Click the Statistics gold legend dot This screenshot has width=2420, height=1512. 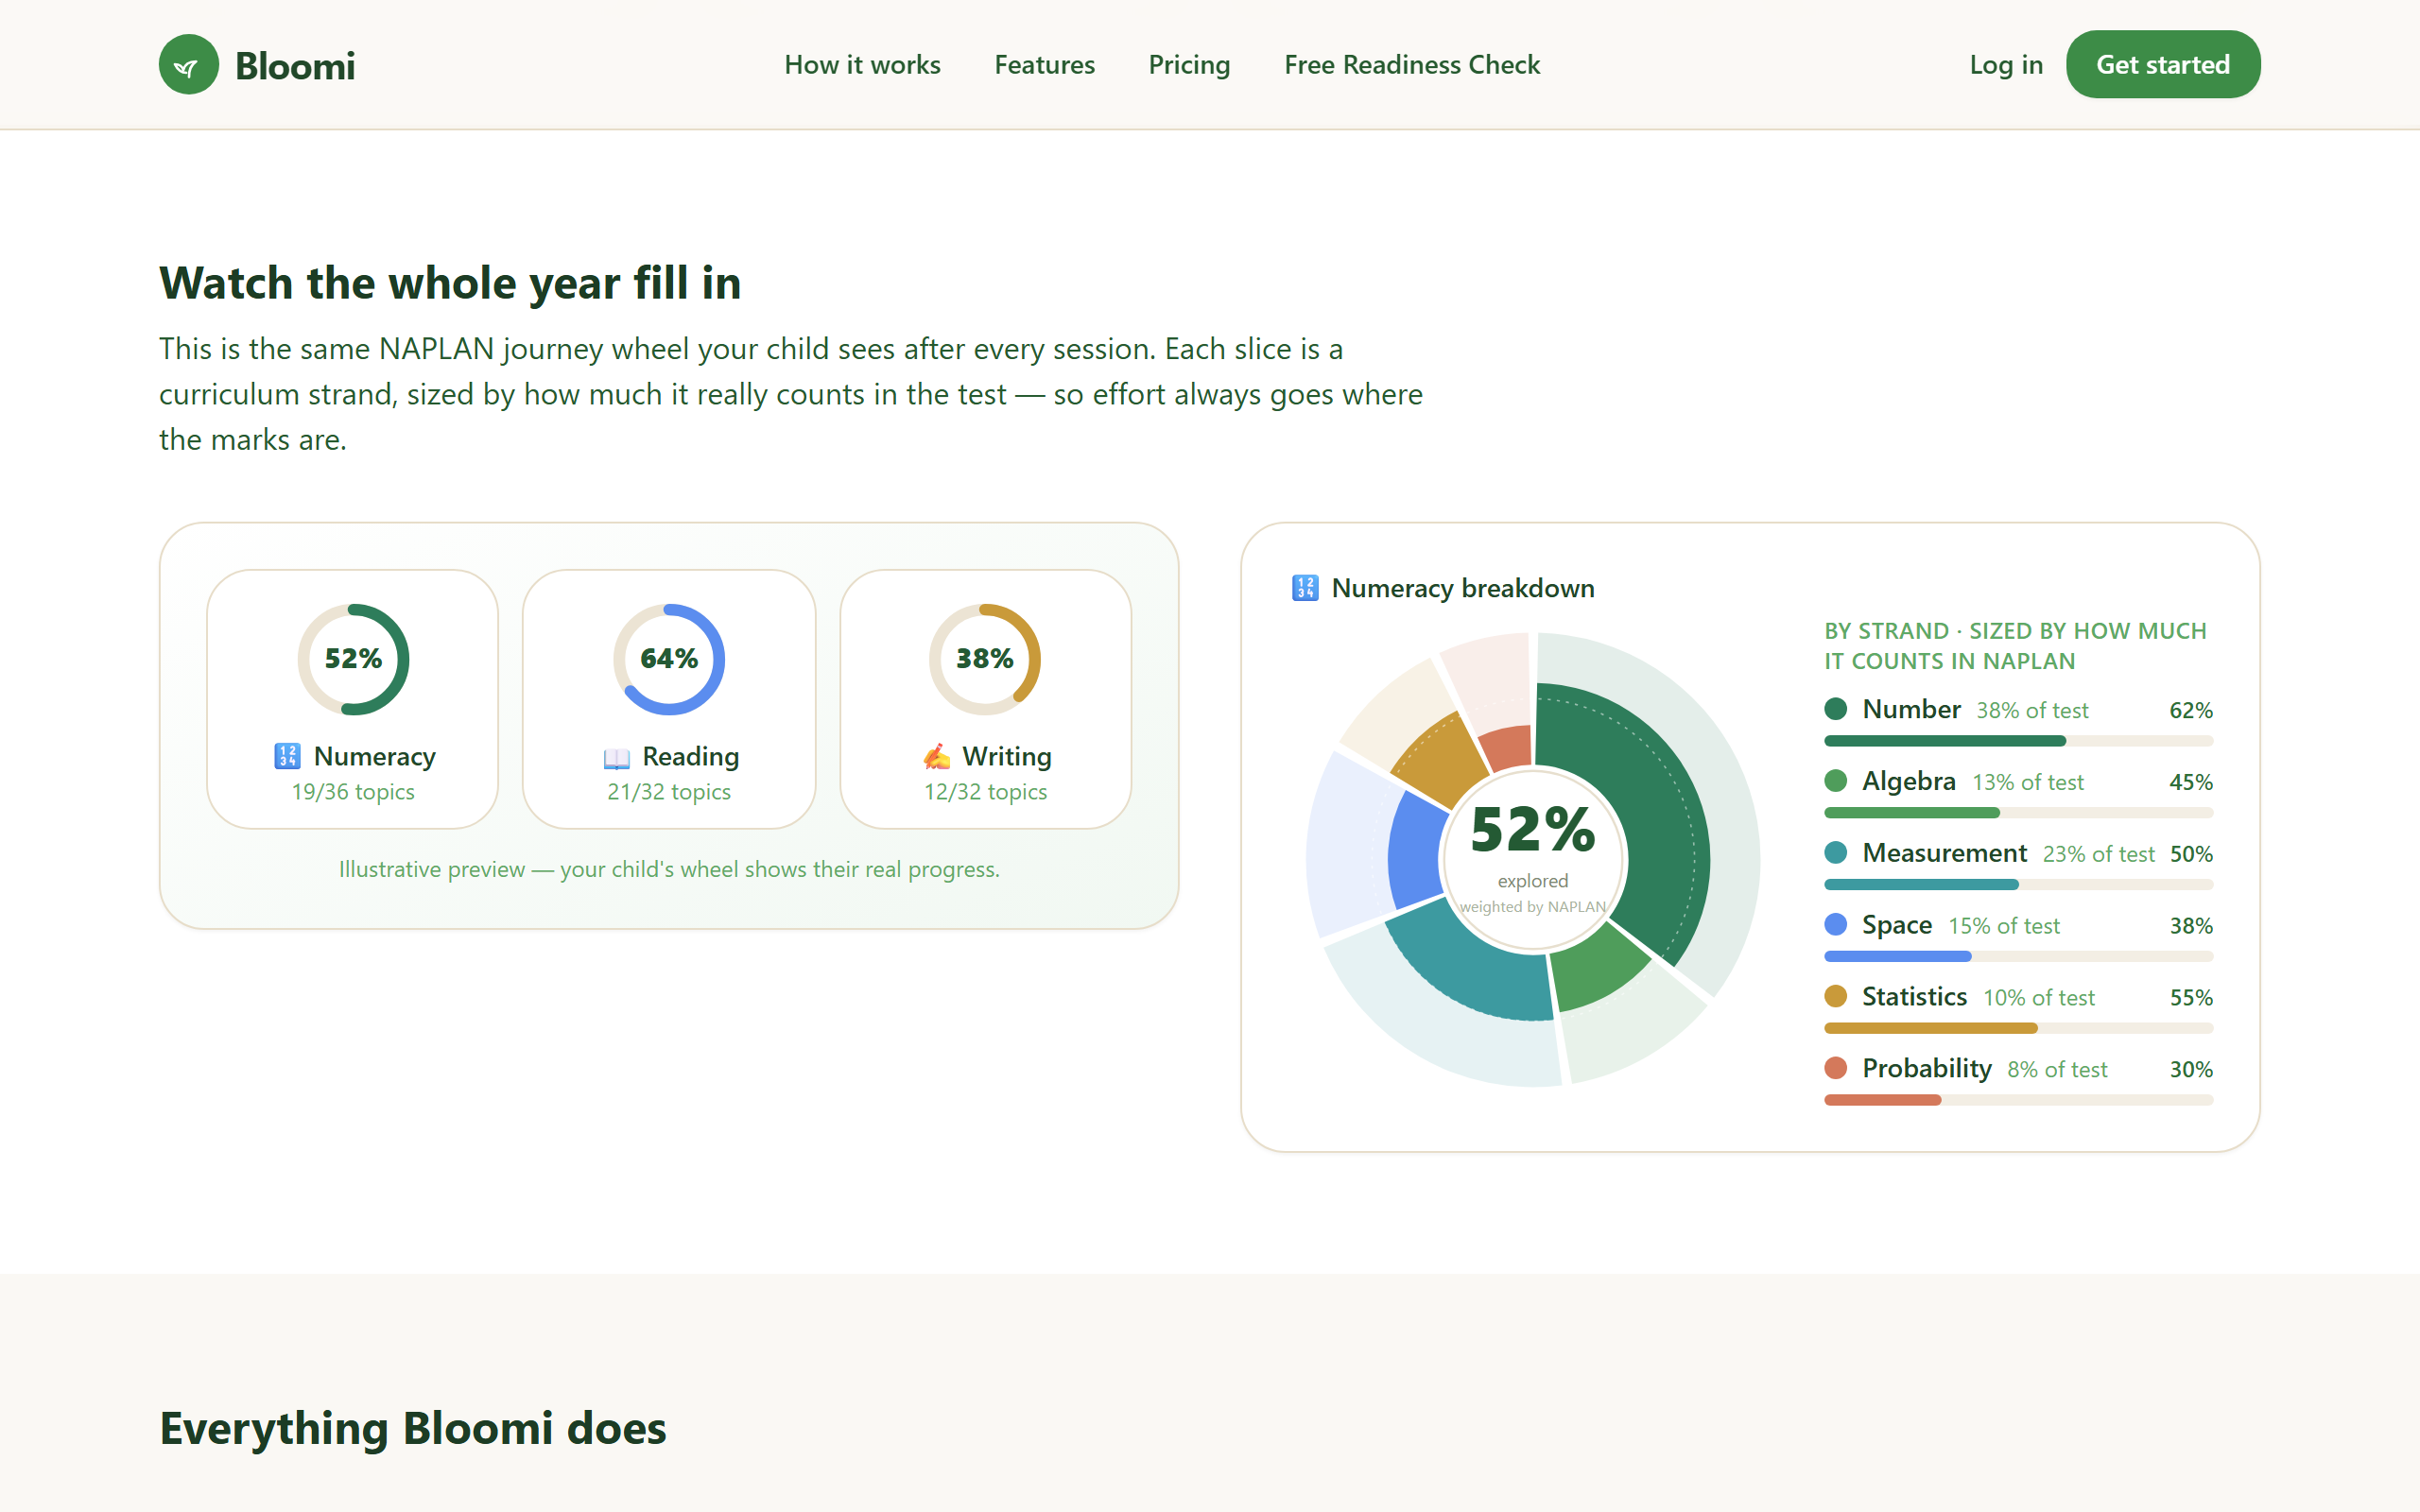pos(1835,997)
